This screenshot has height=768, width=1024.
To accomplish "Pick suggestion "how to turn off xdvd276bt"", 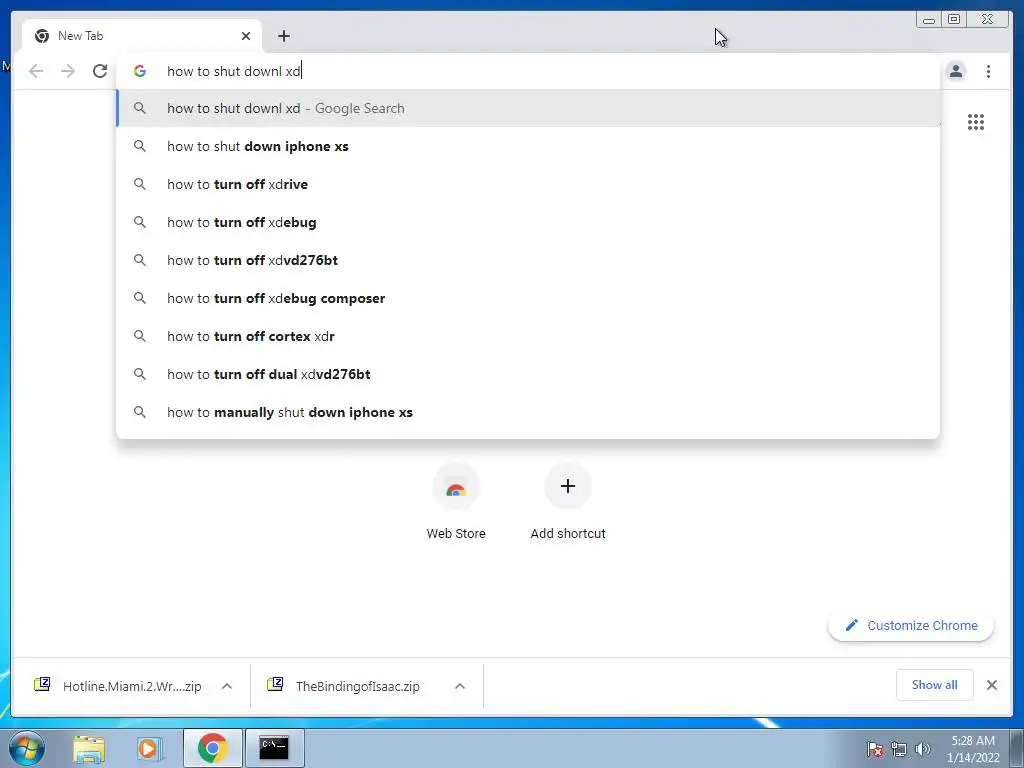I will pyautogui.click(x=528, y=260).
